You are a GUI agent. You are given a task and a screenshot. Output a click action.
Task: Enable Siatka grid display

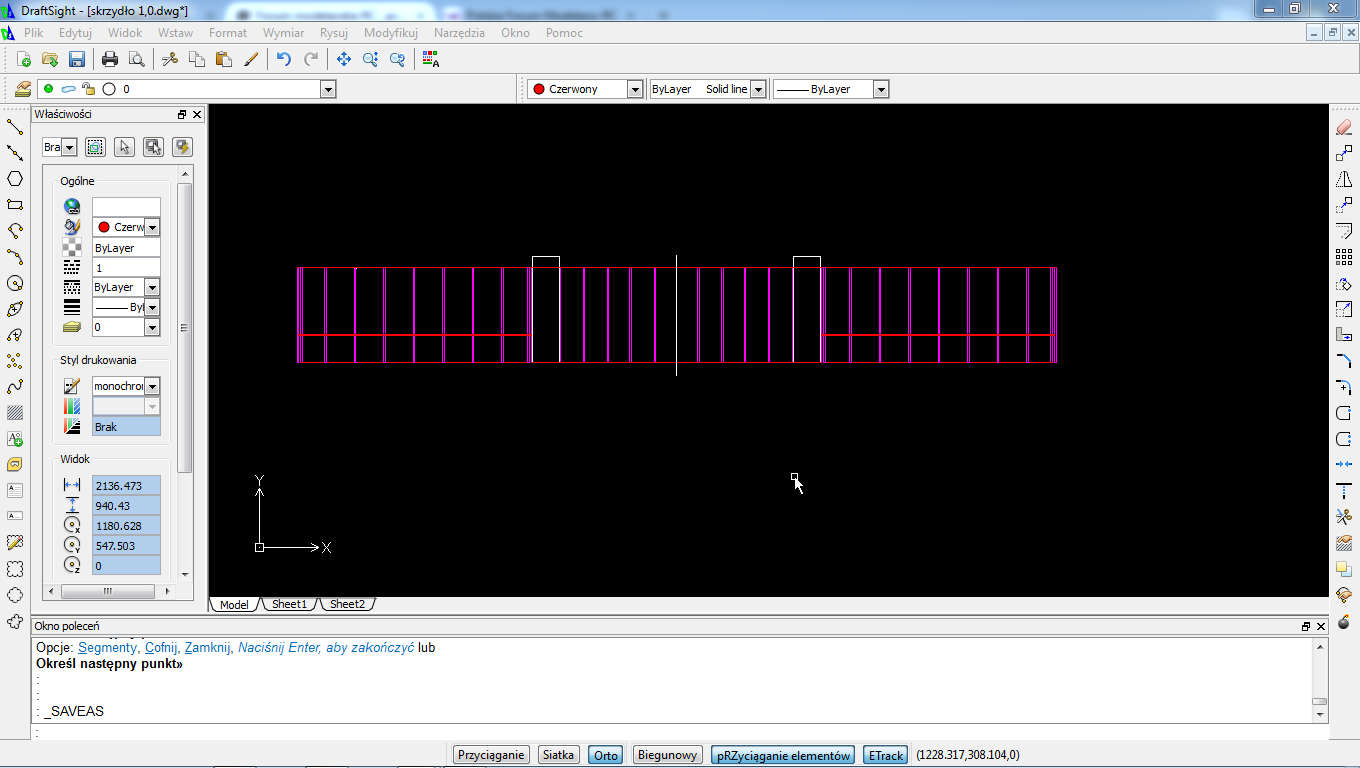(x=559, y=755)
